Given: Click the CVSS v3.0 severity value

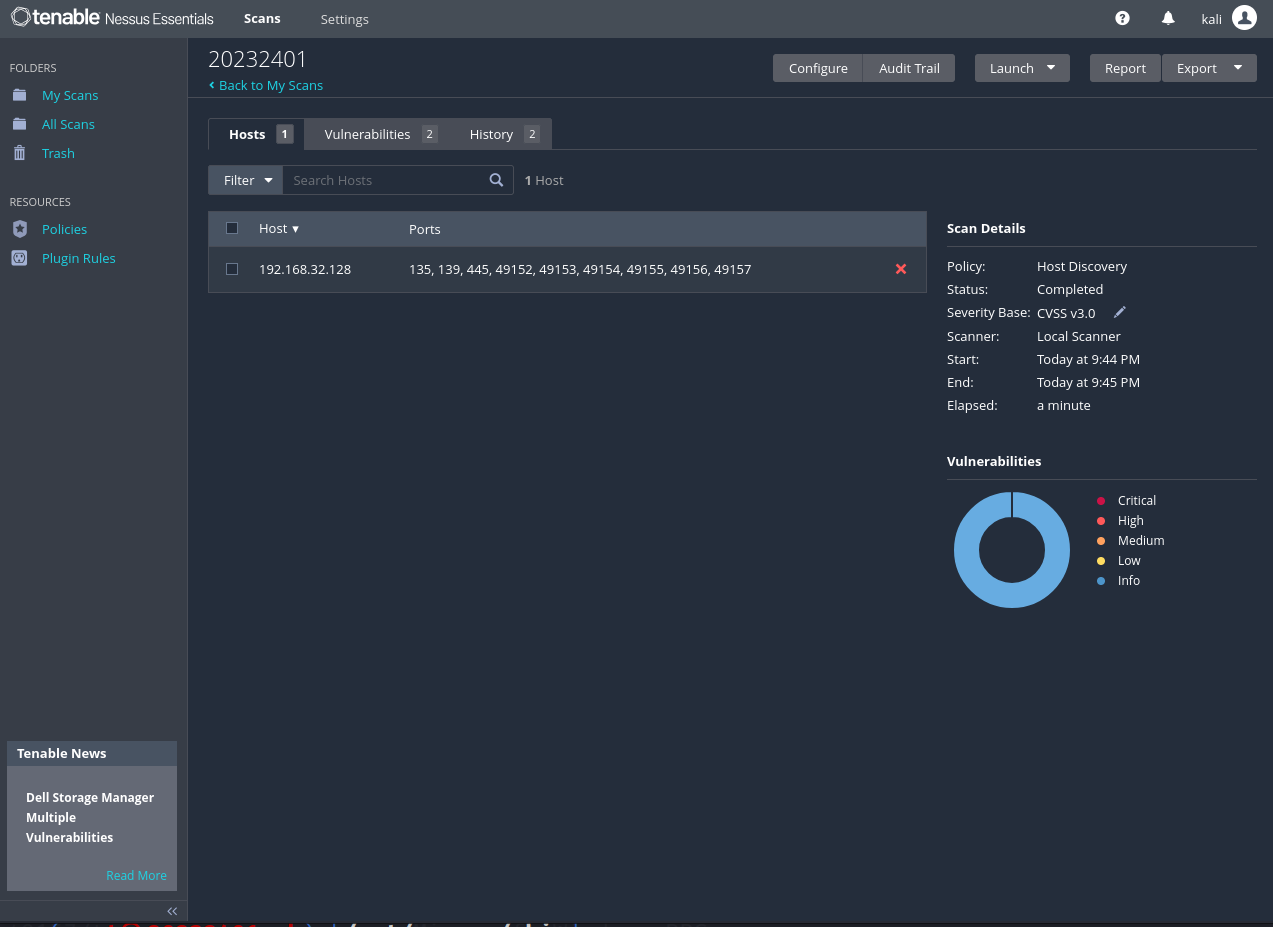Looking at the screenshot, I should pos(1066,313).
